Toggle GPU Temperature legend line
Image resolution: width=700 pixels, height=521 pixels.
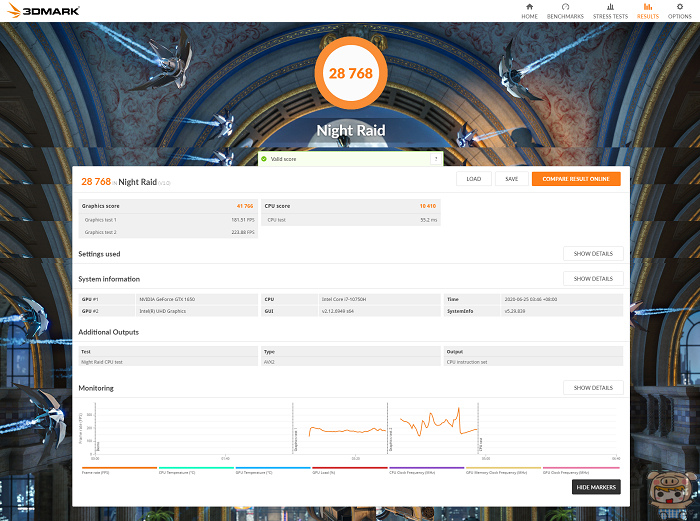[273, 470]
